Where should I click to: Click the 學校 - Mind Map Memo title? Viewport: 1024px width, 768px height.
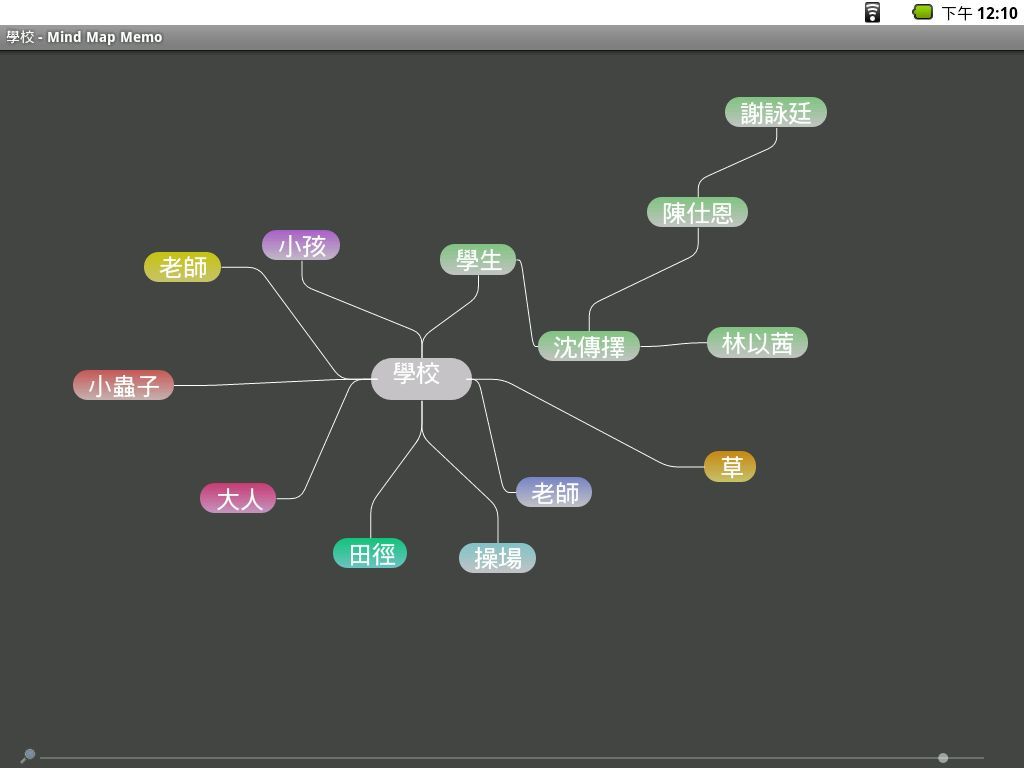(x=84, y=37)
